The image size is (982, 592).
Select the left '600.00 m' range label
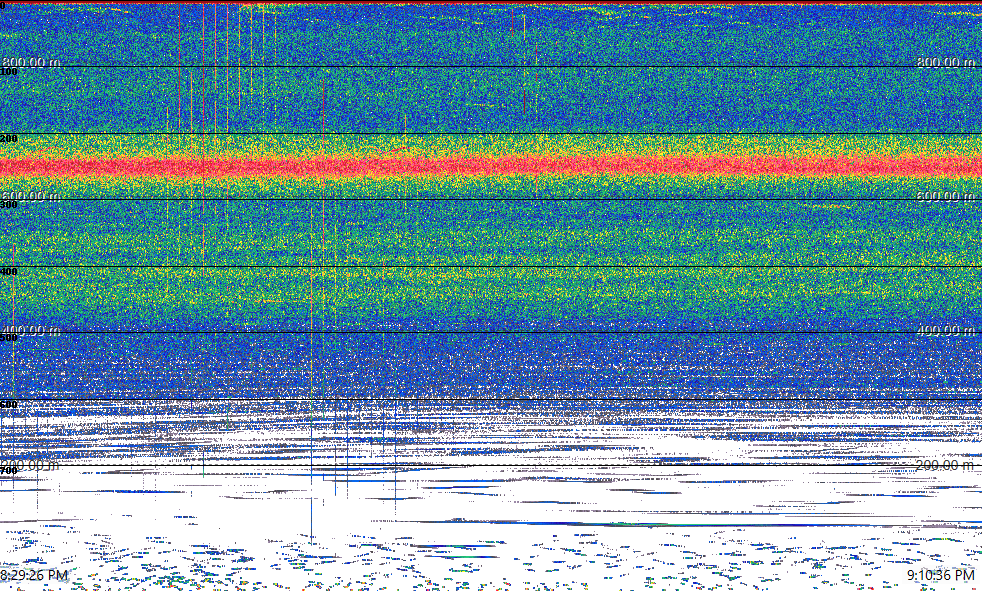point(31,196)
